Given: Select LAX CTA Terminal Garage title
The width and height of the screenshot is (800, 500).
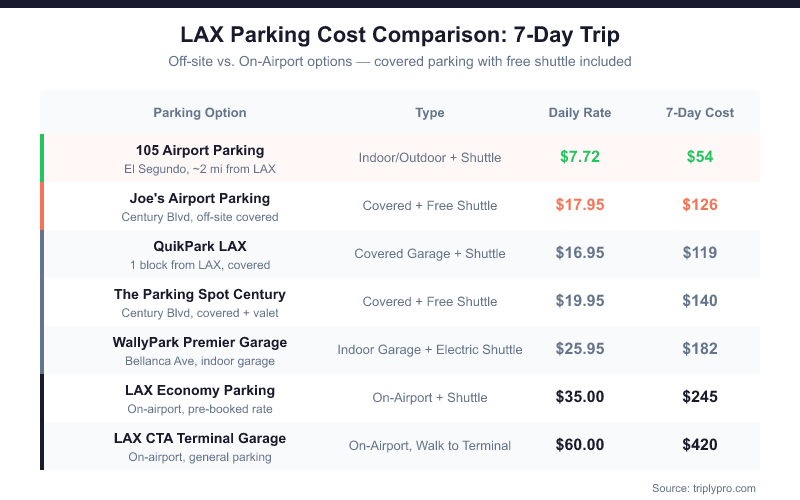Looking at the screenshot, I should pos(200,438).
